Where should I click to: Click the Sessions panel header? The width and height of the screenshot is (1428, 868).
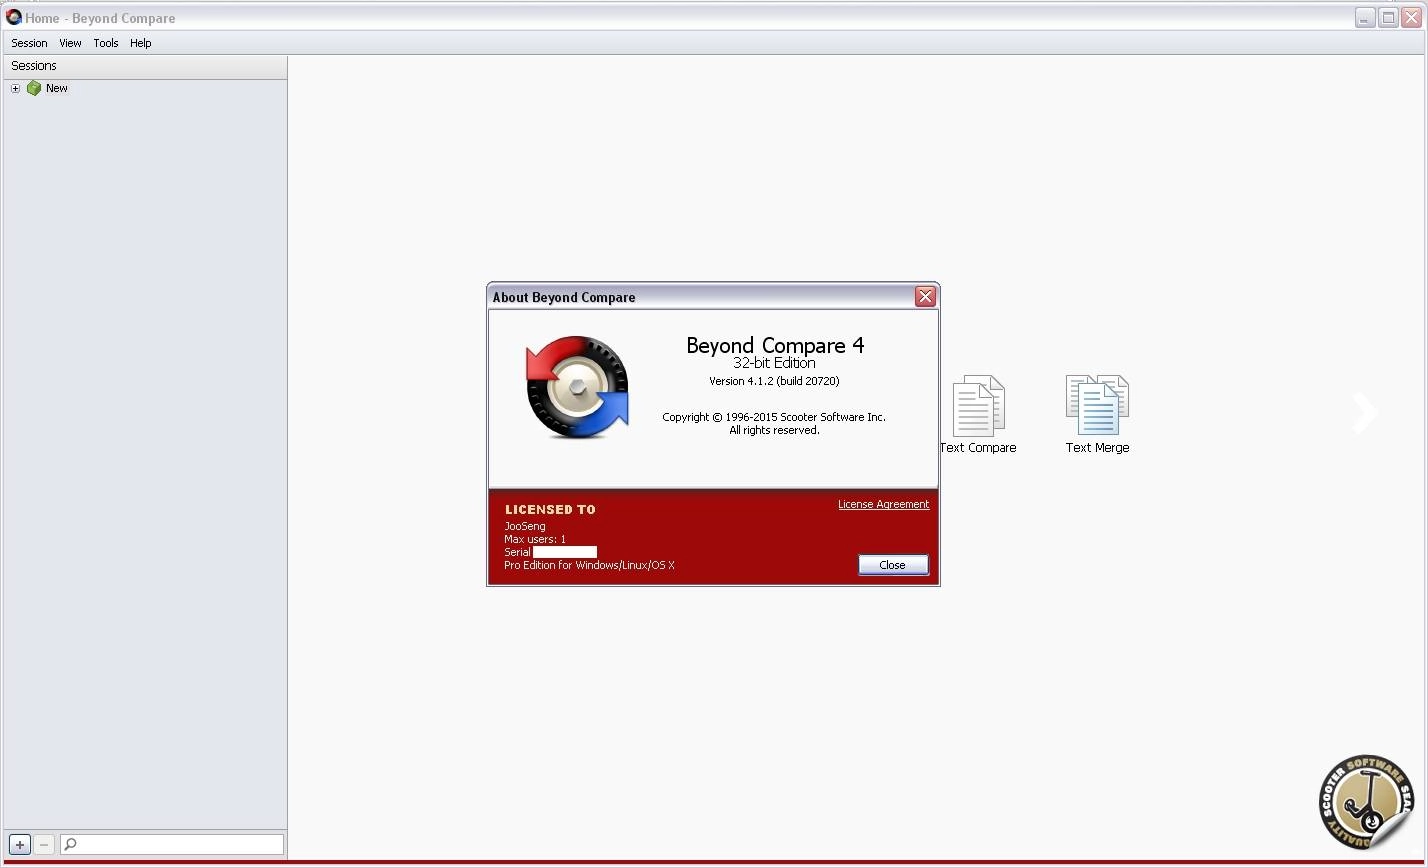pos(145,65)
